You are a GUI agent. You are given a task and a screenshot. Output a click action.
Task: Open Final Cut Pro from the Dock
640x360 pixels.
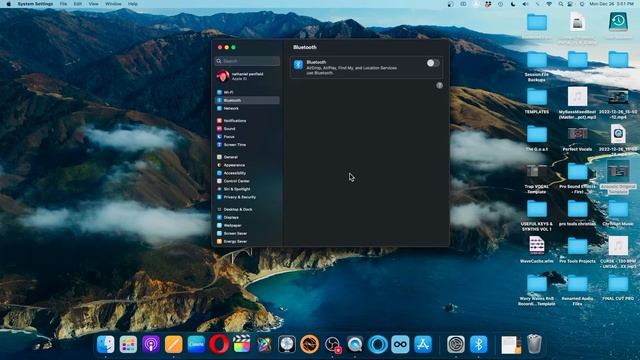242,344
